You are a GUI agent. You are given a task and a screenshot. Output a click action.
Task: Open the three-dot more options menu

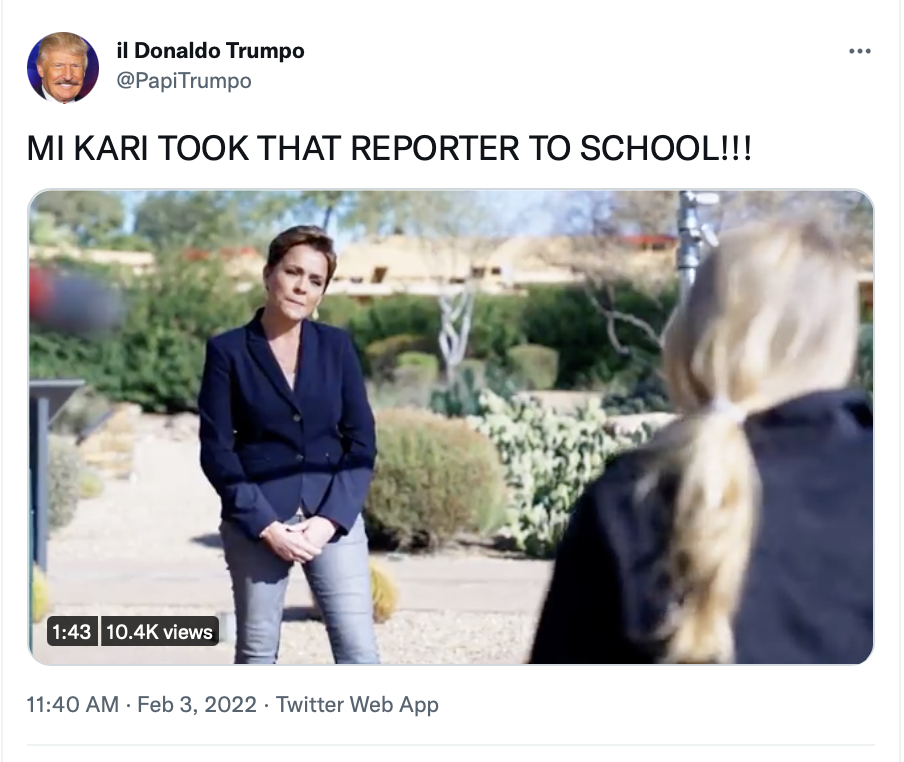[x=860, y=51]
